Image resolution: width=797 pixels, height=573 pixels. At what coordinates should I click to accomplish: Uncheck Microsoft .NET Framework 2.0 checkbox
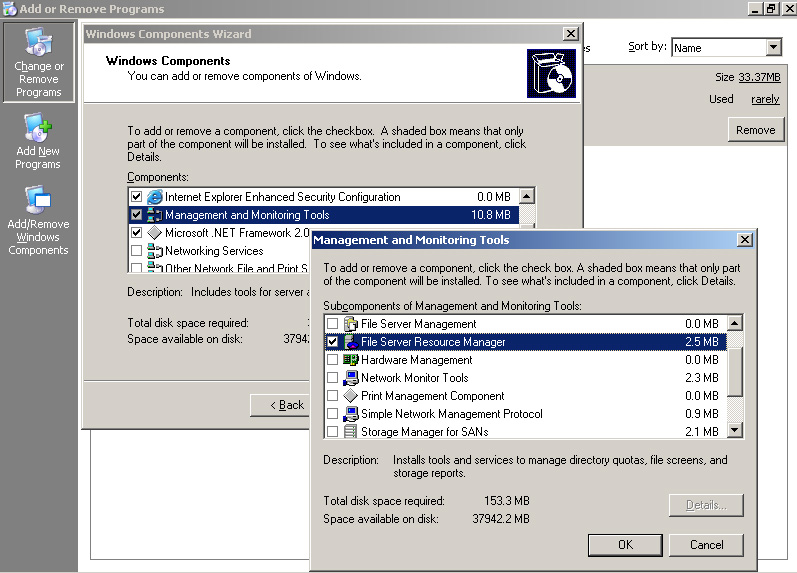click(x=137, y=233)
